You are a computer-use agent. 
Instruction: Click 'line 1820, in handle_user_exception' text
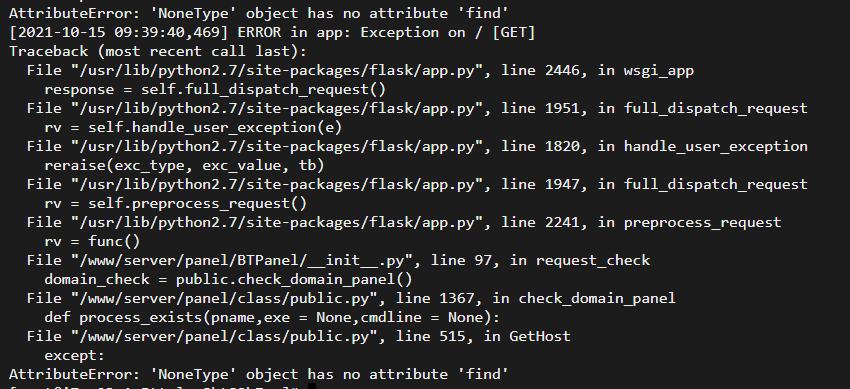click(654, 146)
